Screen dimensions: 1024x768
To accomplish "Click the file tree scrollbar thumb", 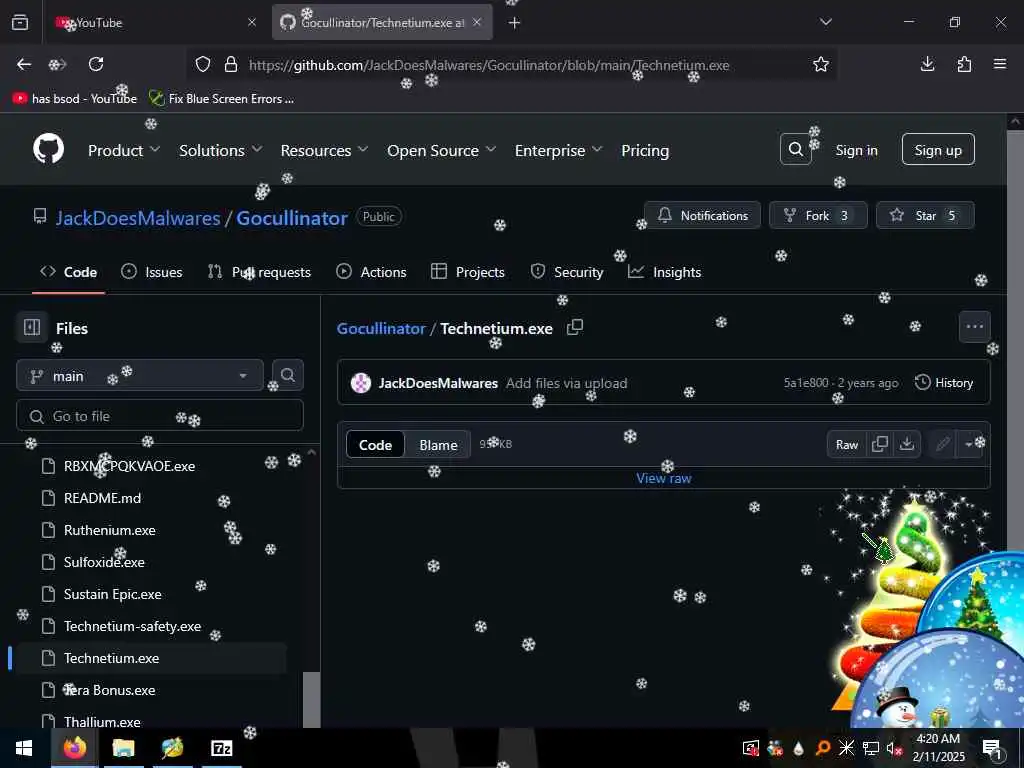I will click(x=312, y=699).
